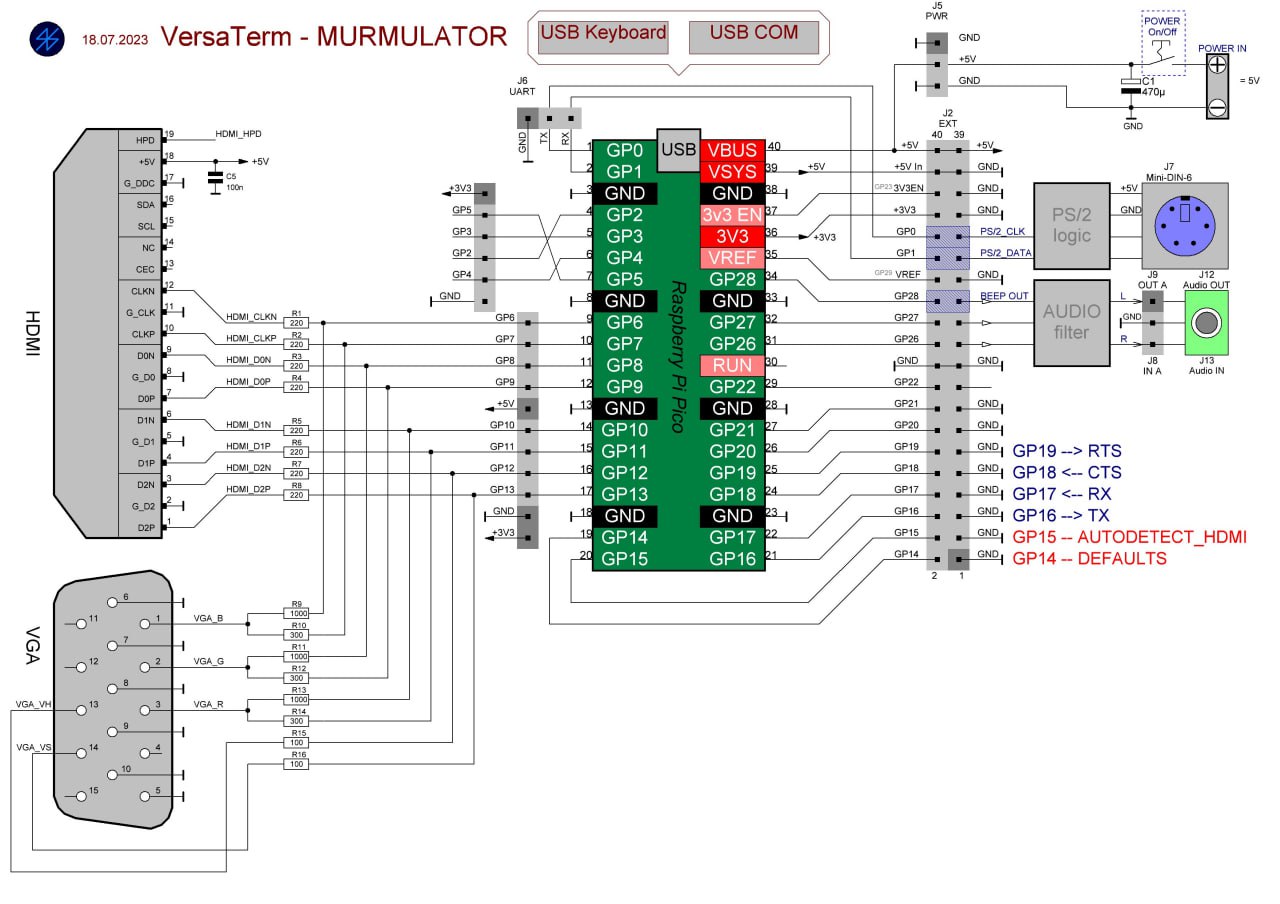The height and width of the screenshot is (904, 1280).
Task: Click the purple Mini-DIN-6 connector symbol
Action: point(1186,224)
